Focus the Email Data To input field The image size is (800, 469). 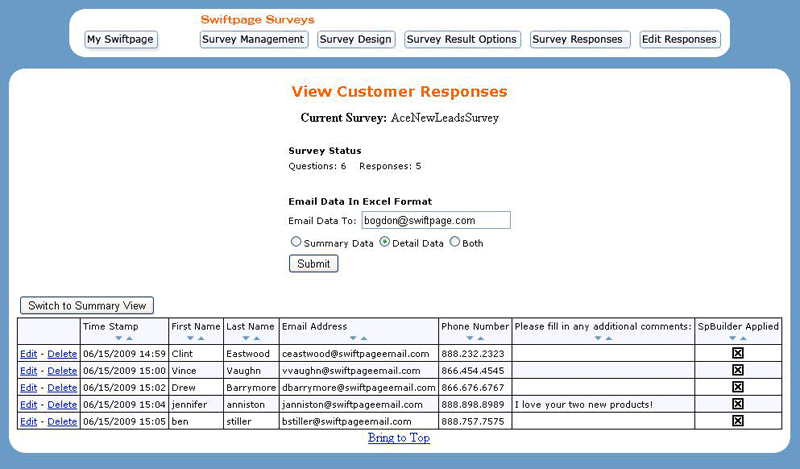(436, 220)
